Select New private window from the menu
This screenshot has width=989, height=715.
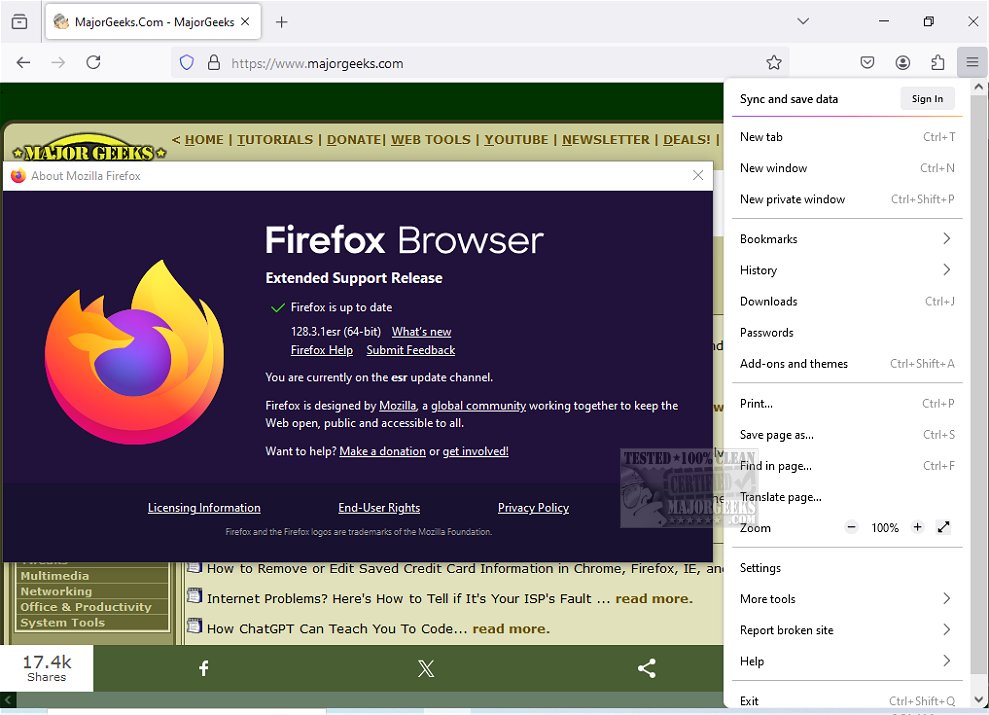(793, 199)
